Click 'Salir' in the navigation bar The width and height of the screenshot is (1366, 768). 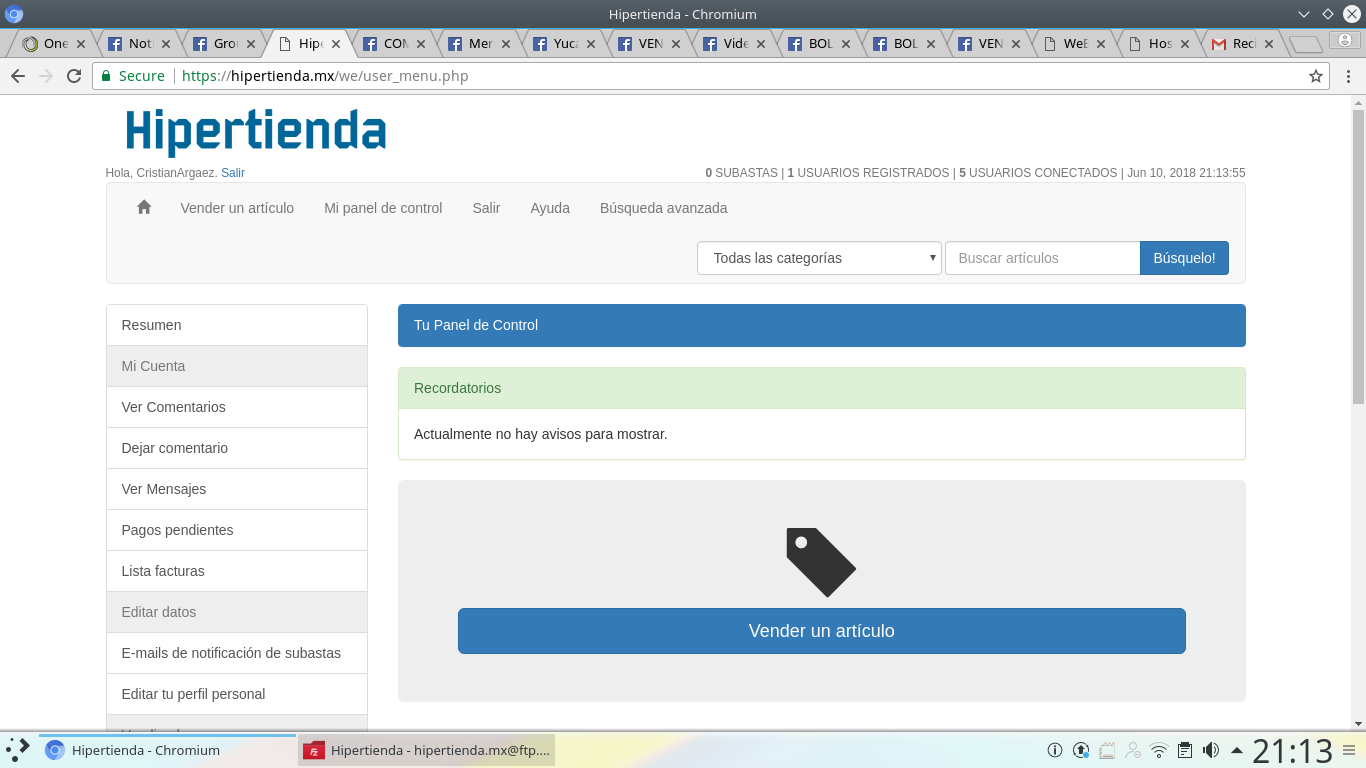click(486, 208)
